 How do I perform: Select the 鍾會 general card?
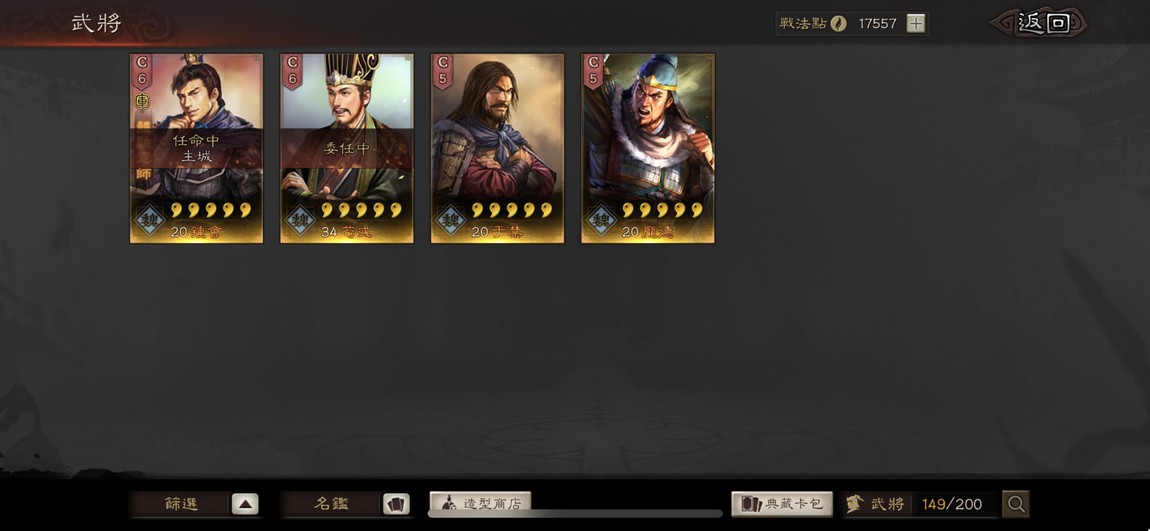click(x=197, y=148)
